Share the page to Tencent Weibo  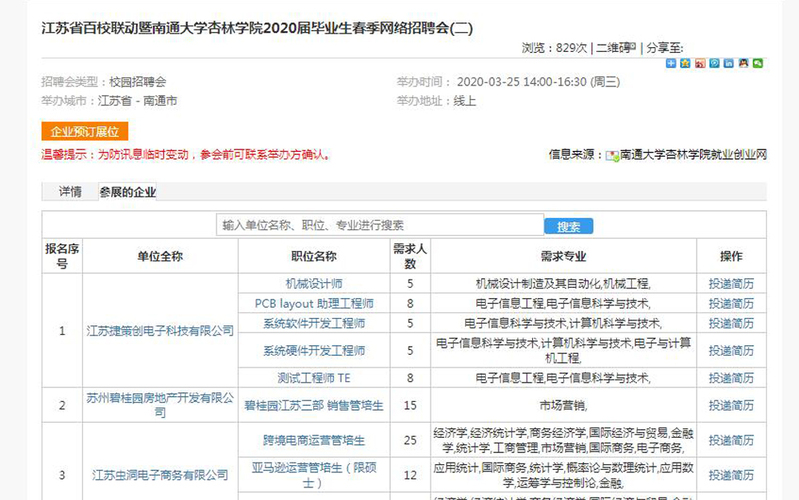tap(714, 63)
